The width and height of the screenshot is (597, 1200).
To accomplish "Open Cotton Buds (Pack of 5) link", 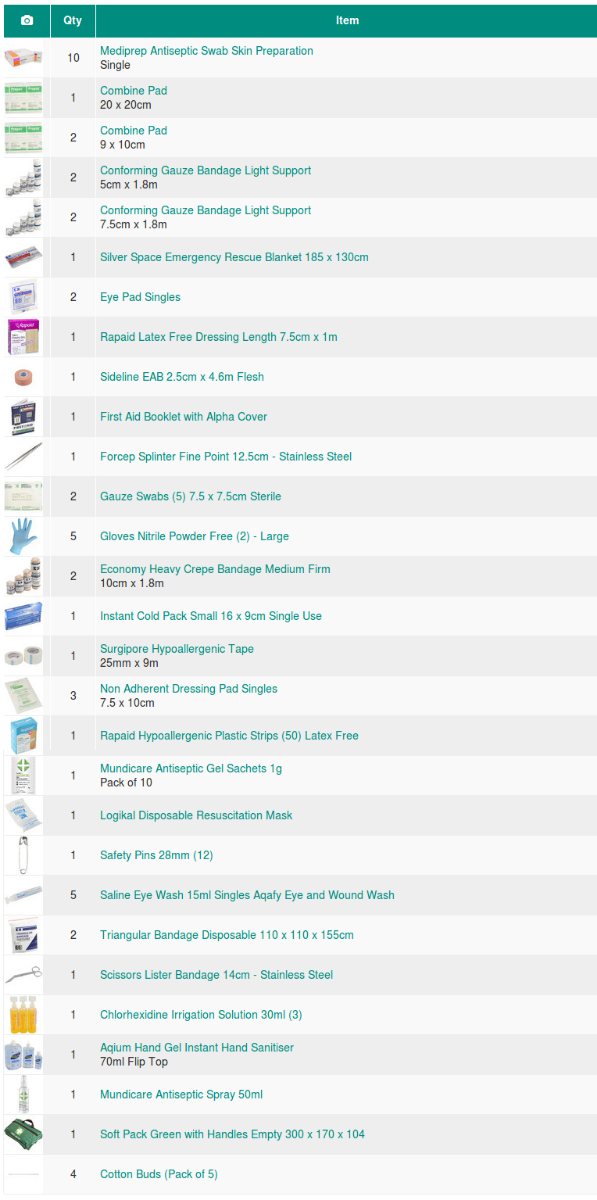I will pos(159,1174).
